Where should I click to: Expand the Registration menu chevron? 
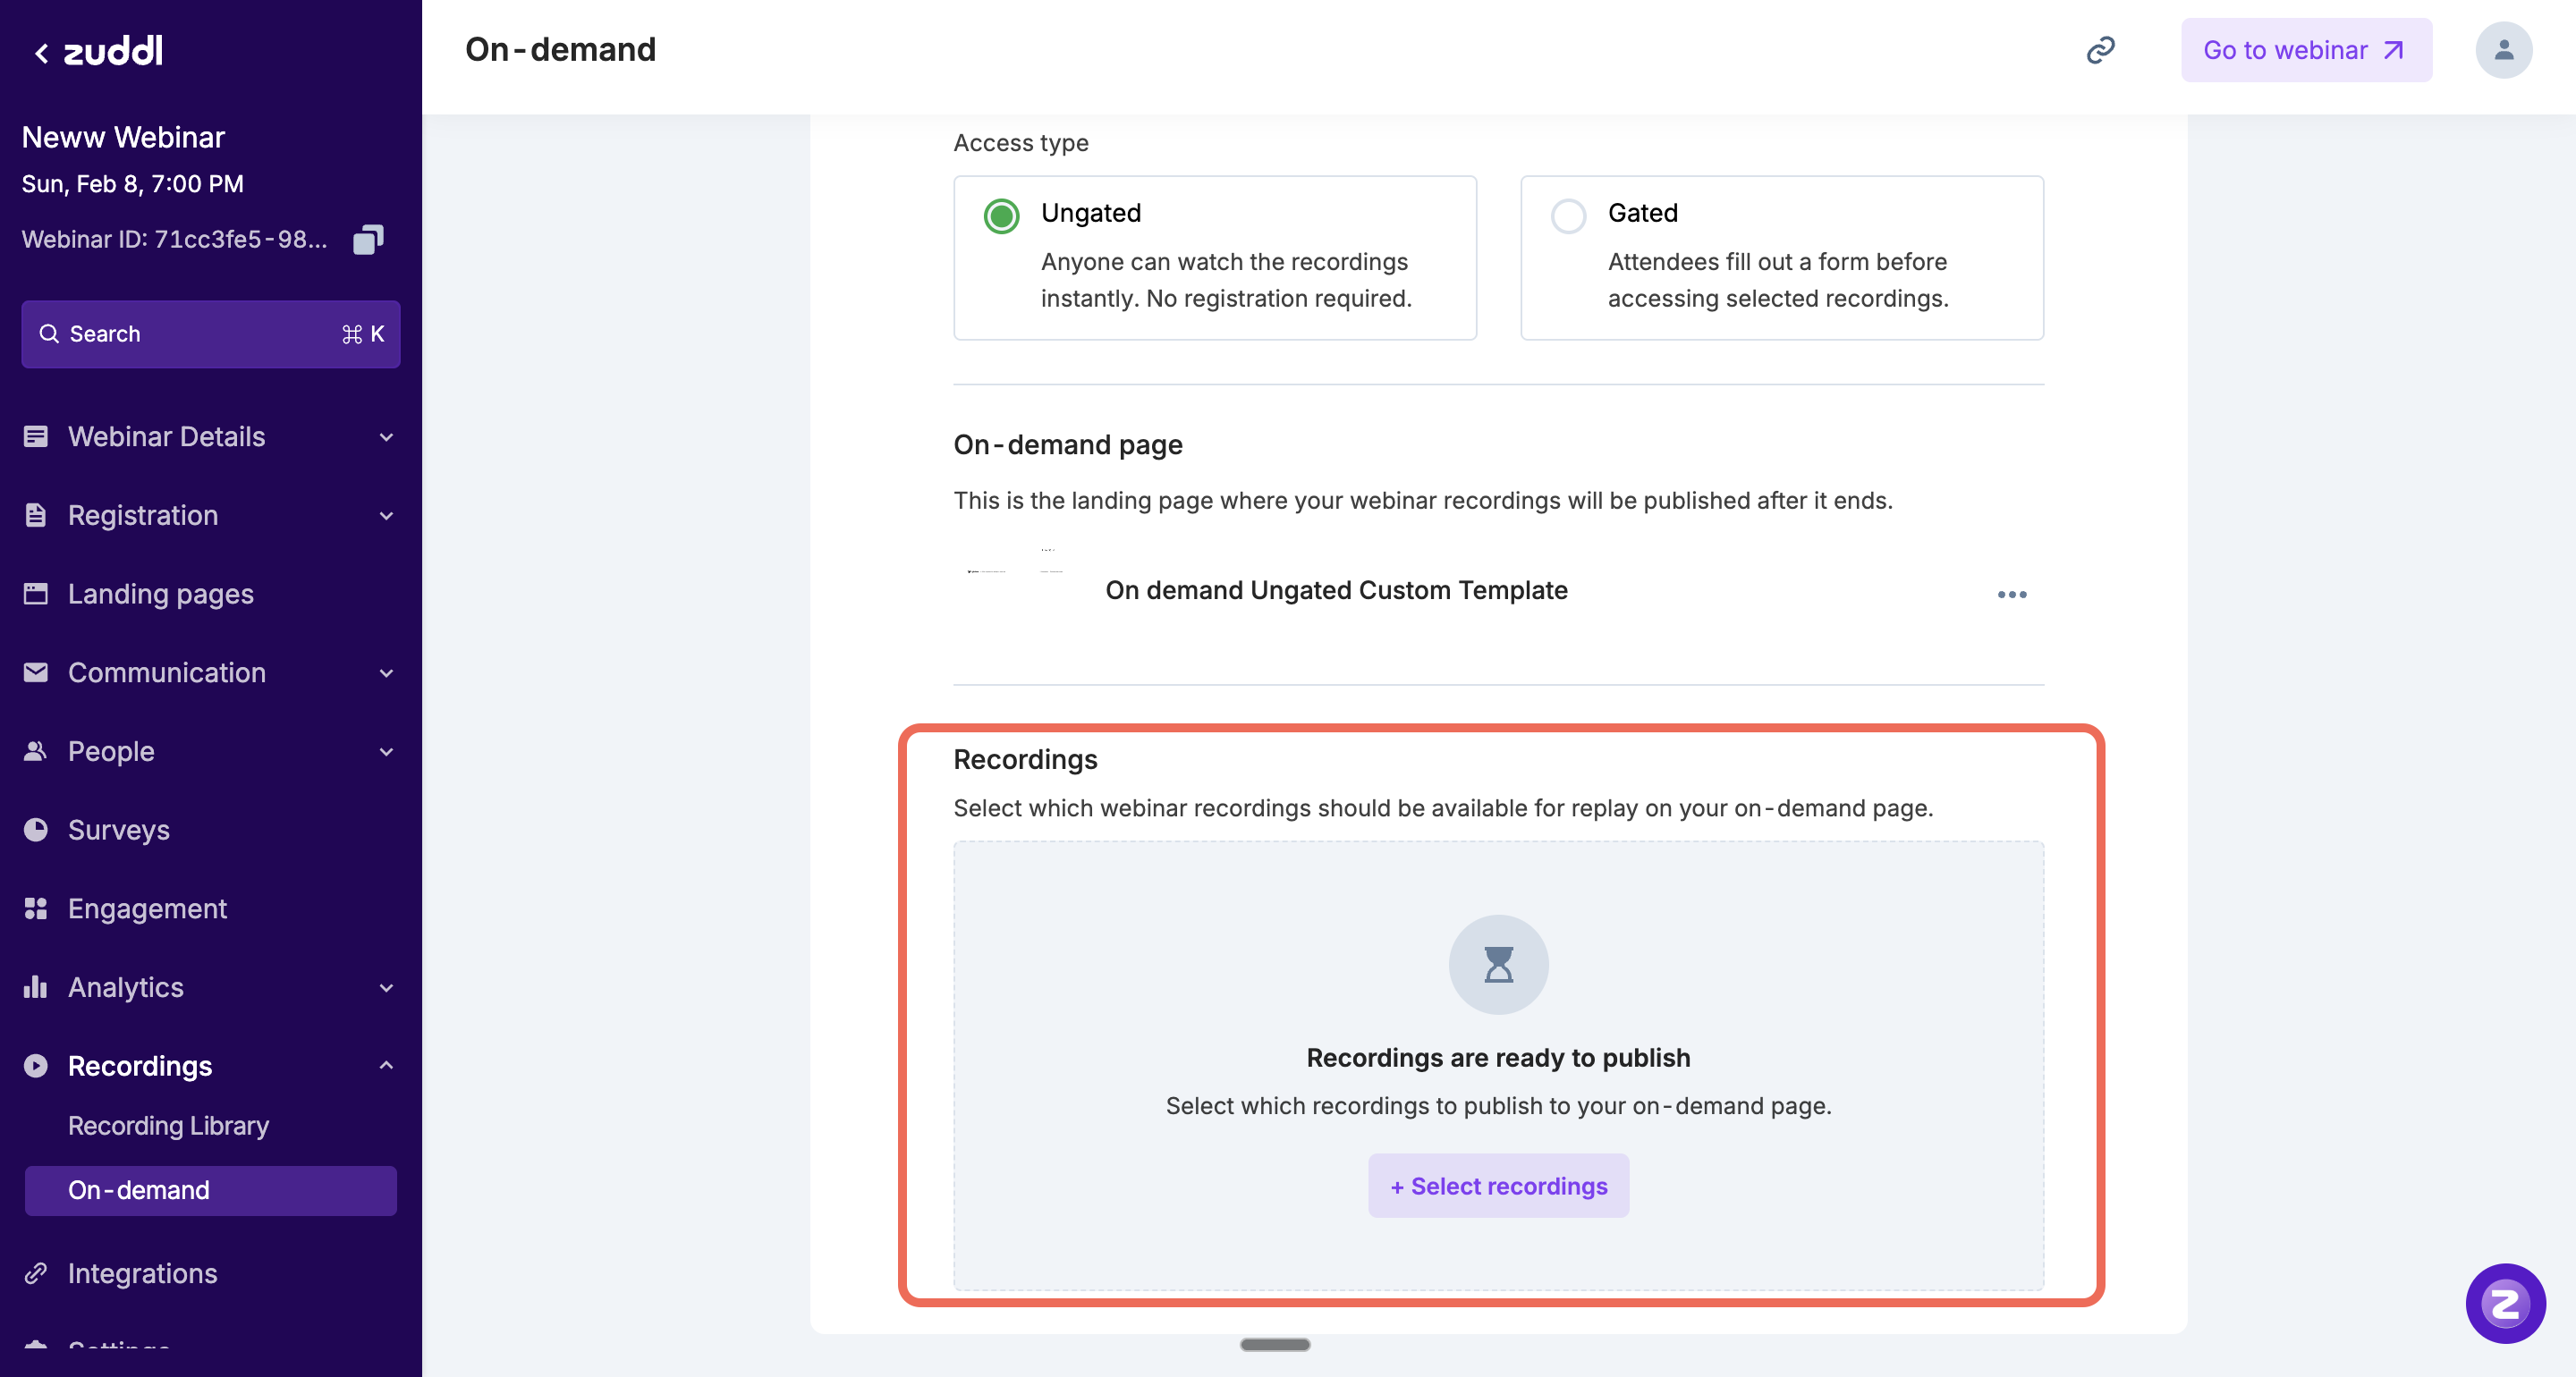tap(386, 516)
